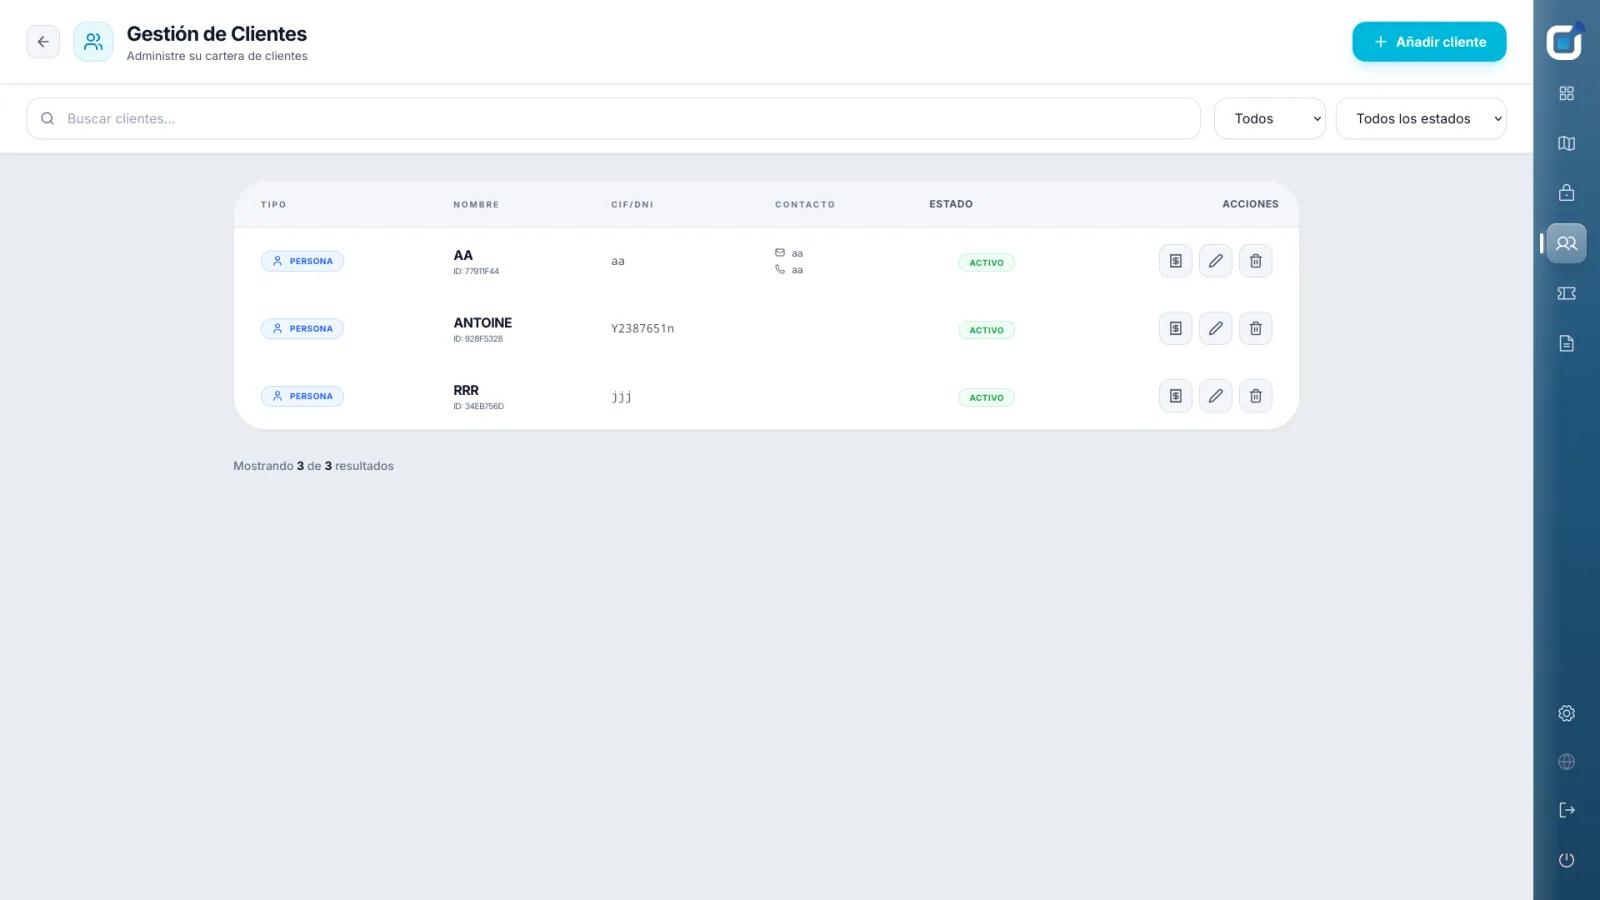Delete client RRR with trash icon

tap(1256, 396)
